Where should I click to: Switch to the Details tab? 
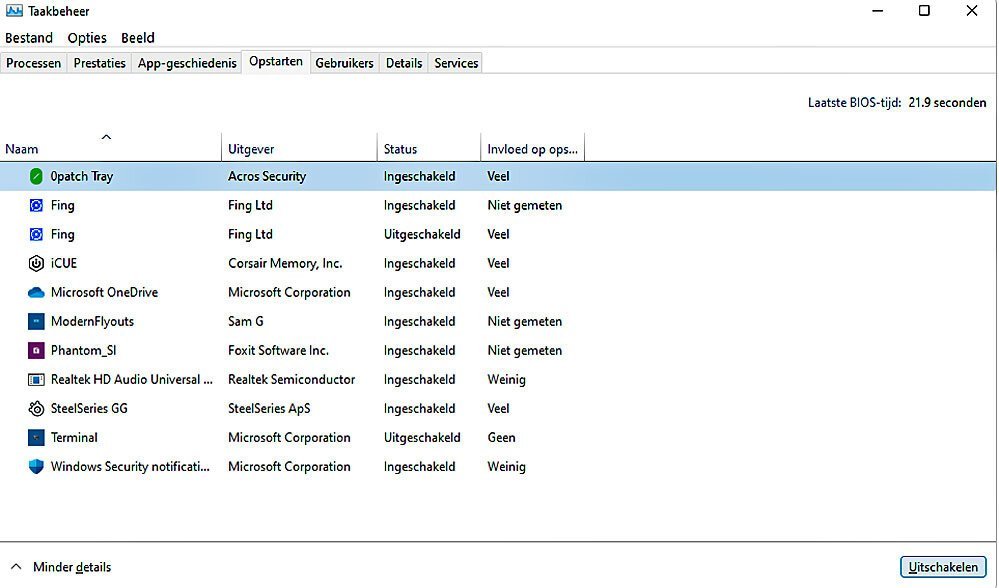point(404,63)
